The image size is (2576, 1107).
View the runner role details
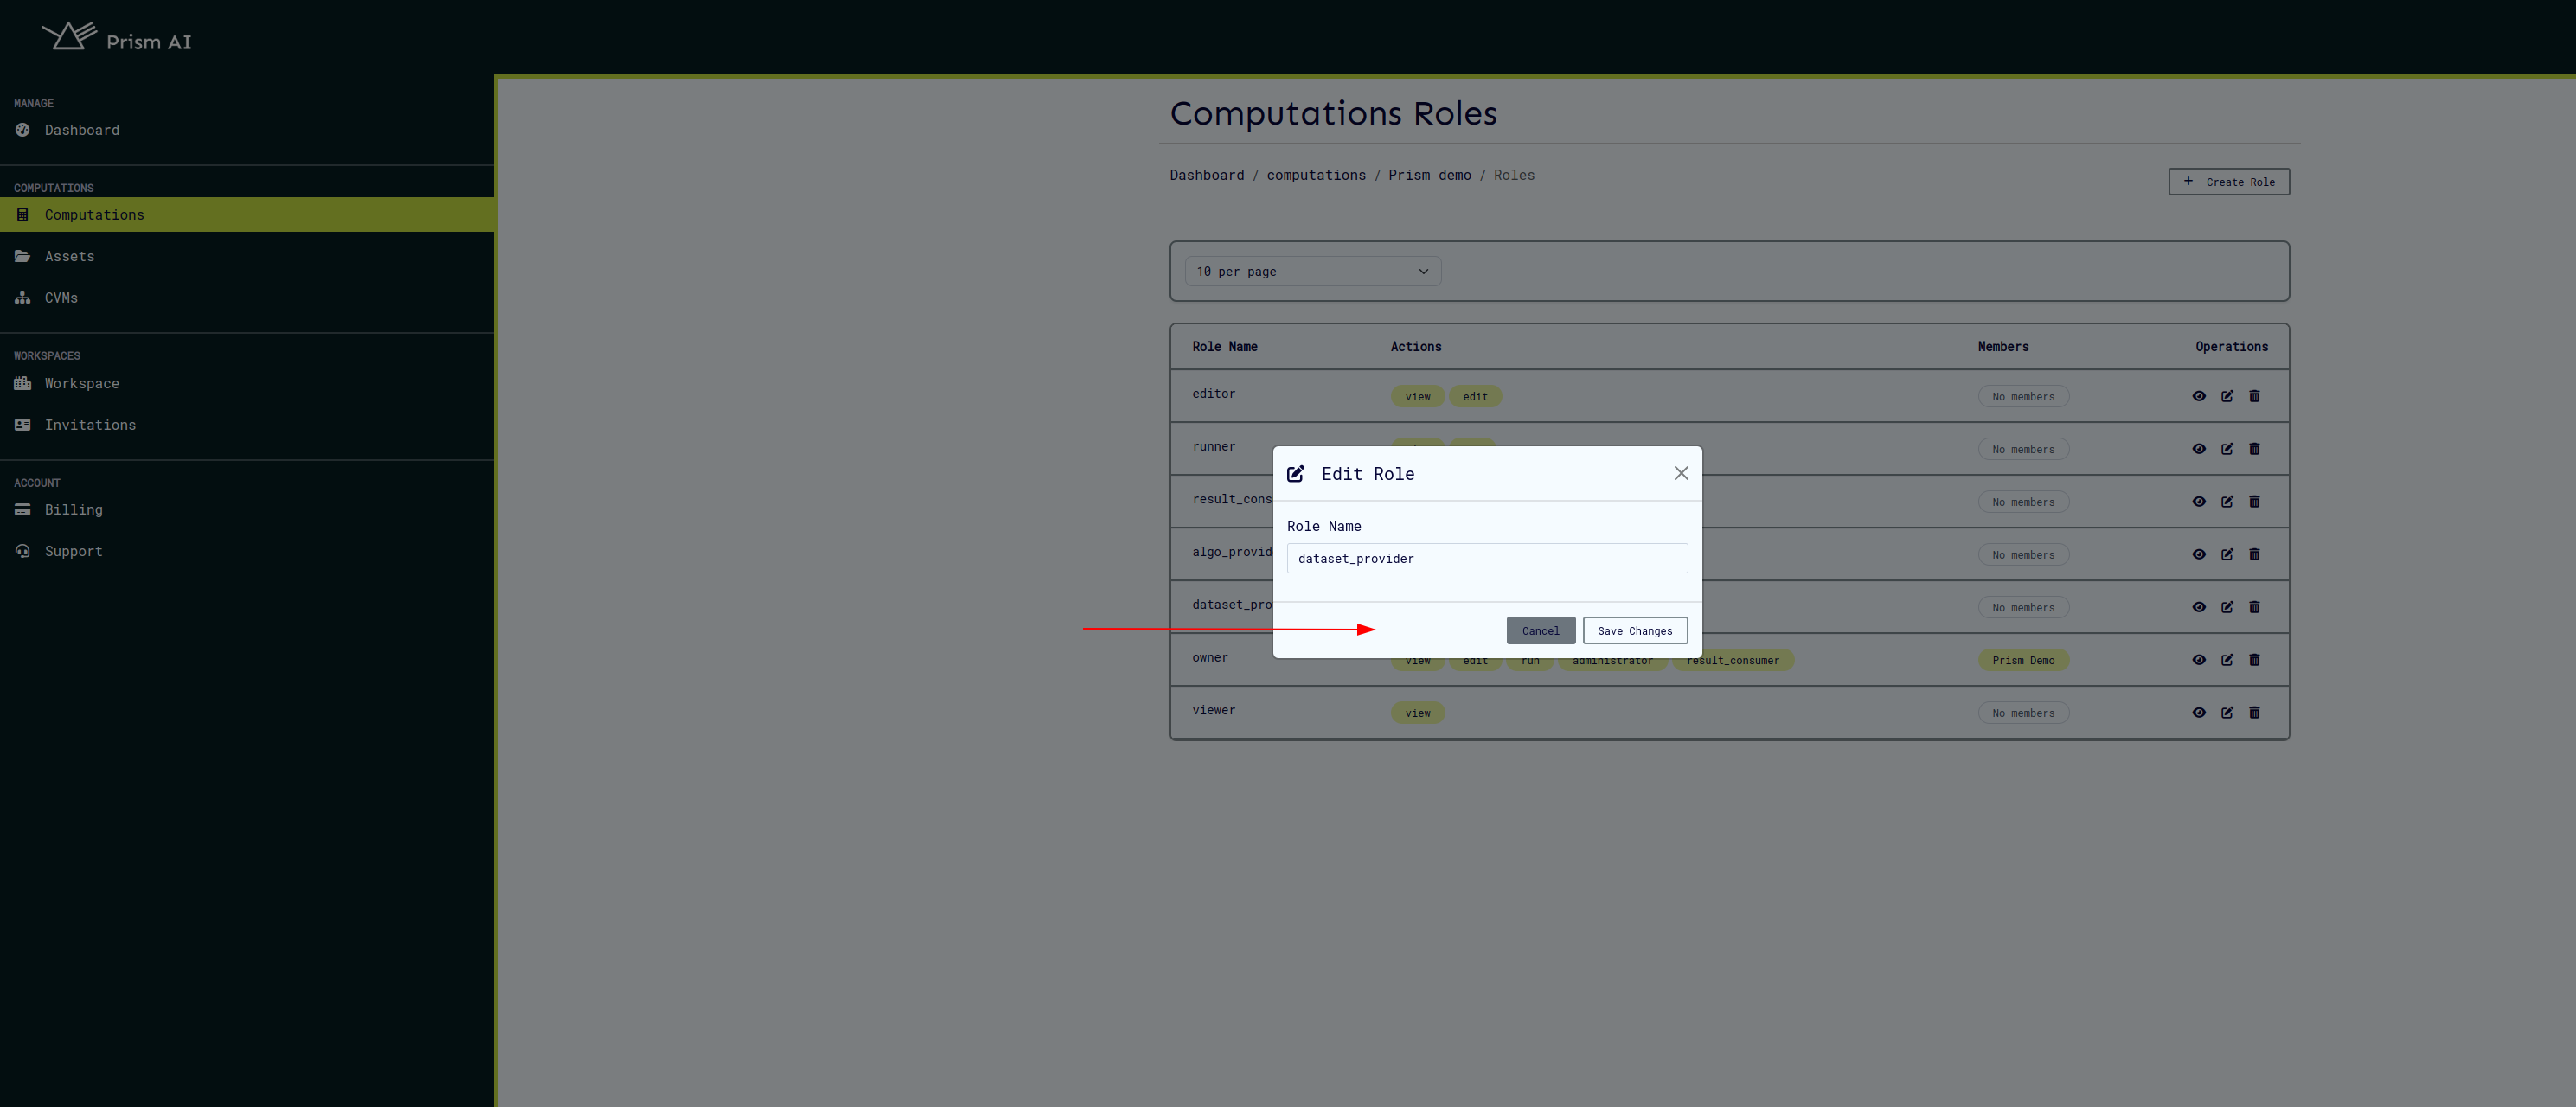point(2198,449)
